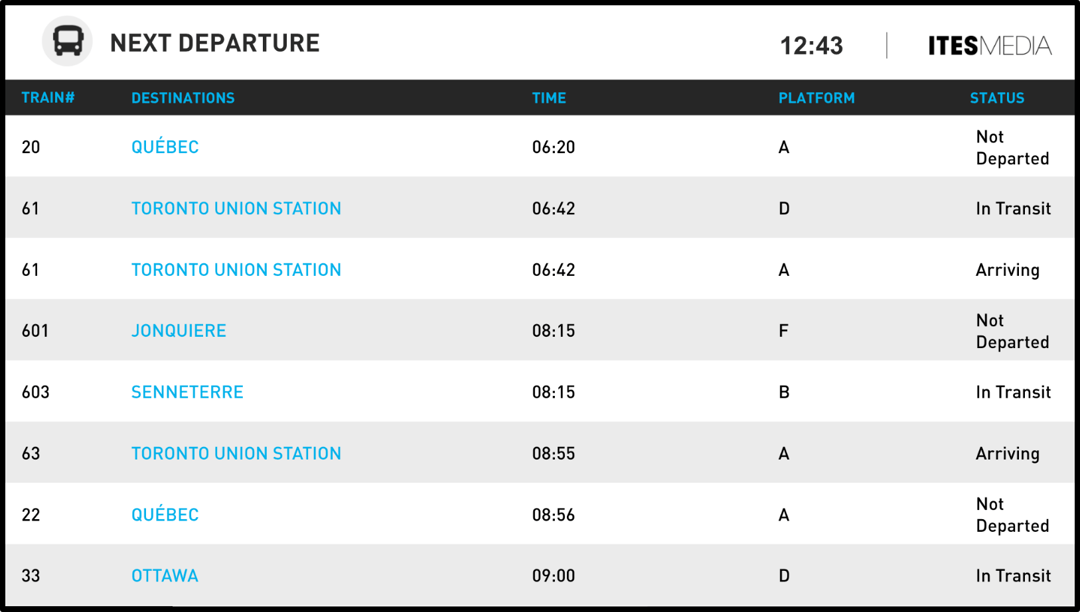Click the ITESMEDIA logo

[989, 45]
